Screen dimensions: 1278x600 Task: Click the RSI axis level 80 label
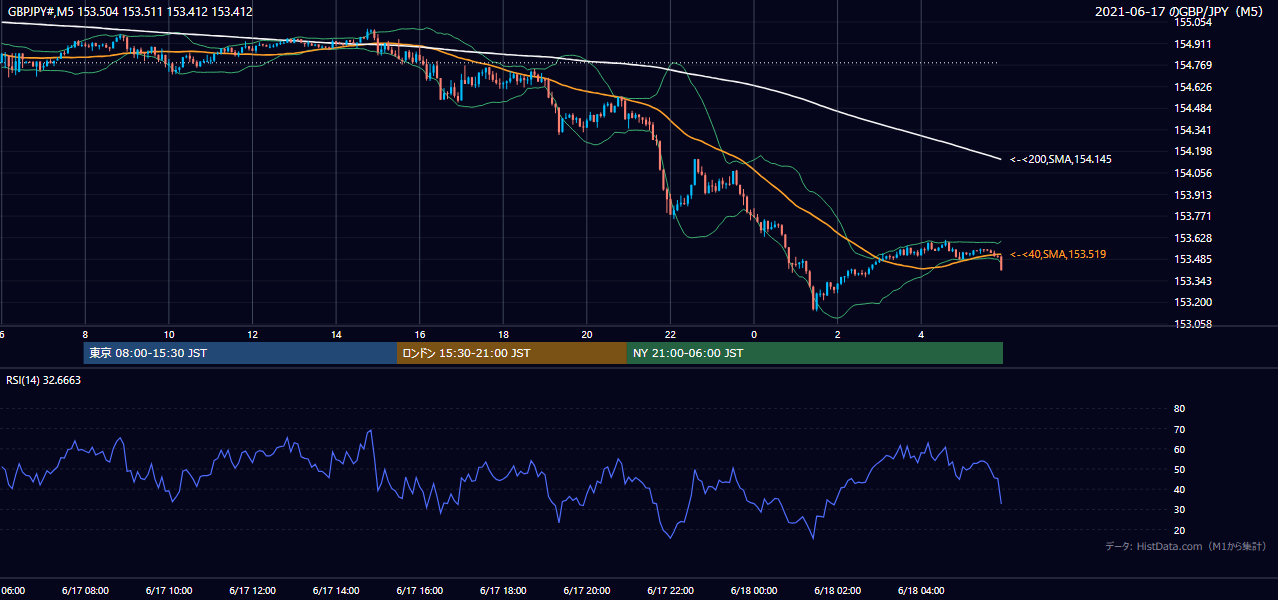[x=1179, y=409]
